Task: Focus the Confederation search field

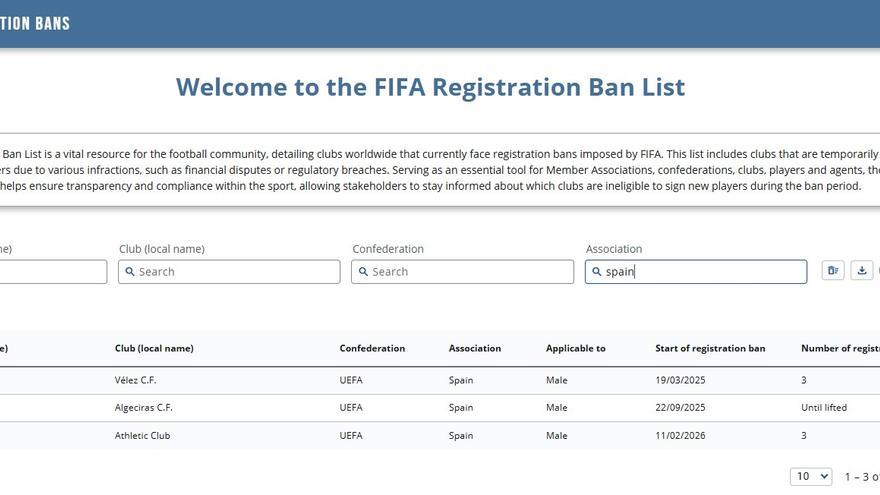Action: (x=469, y=272)
